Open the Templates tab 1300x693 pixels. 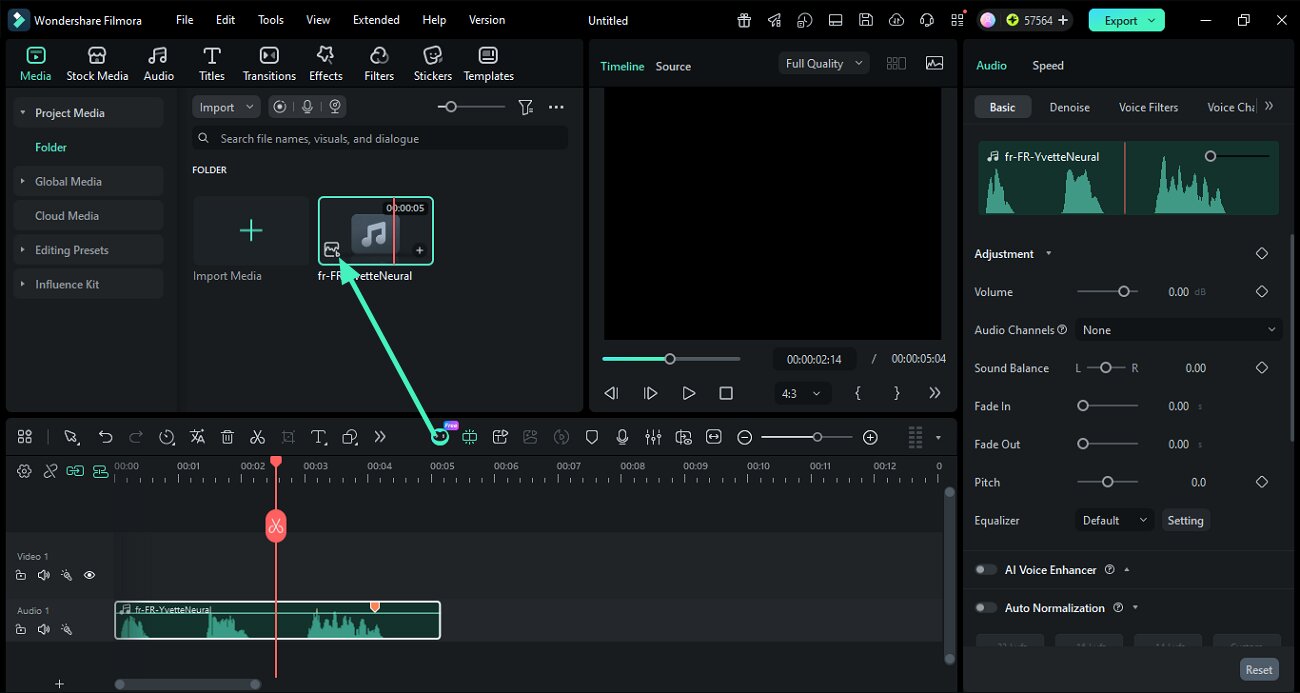pos(488,64)
